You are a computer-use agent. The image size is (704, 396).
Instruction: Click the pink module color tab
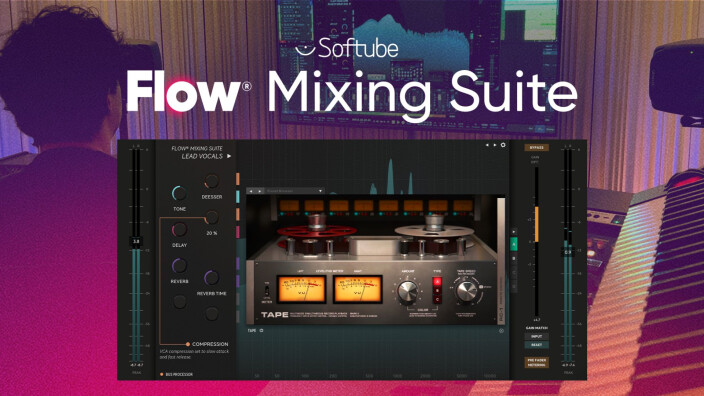238,232
